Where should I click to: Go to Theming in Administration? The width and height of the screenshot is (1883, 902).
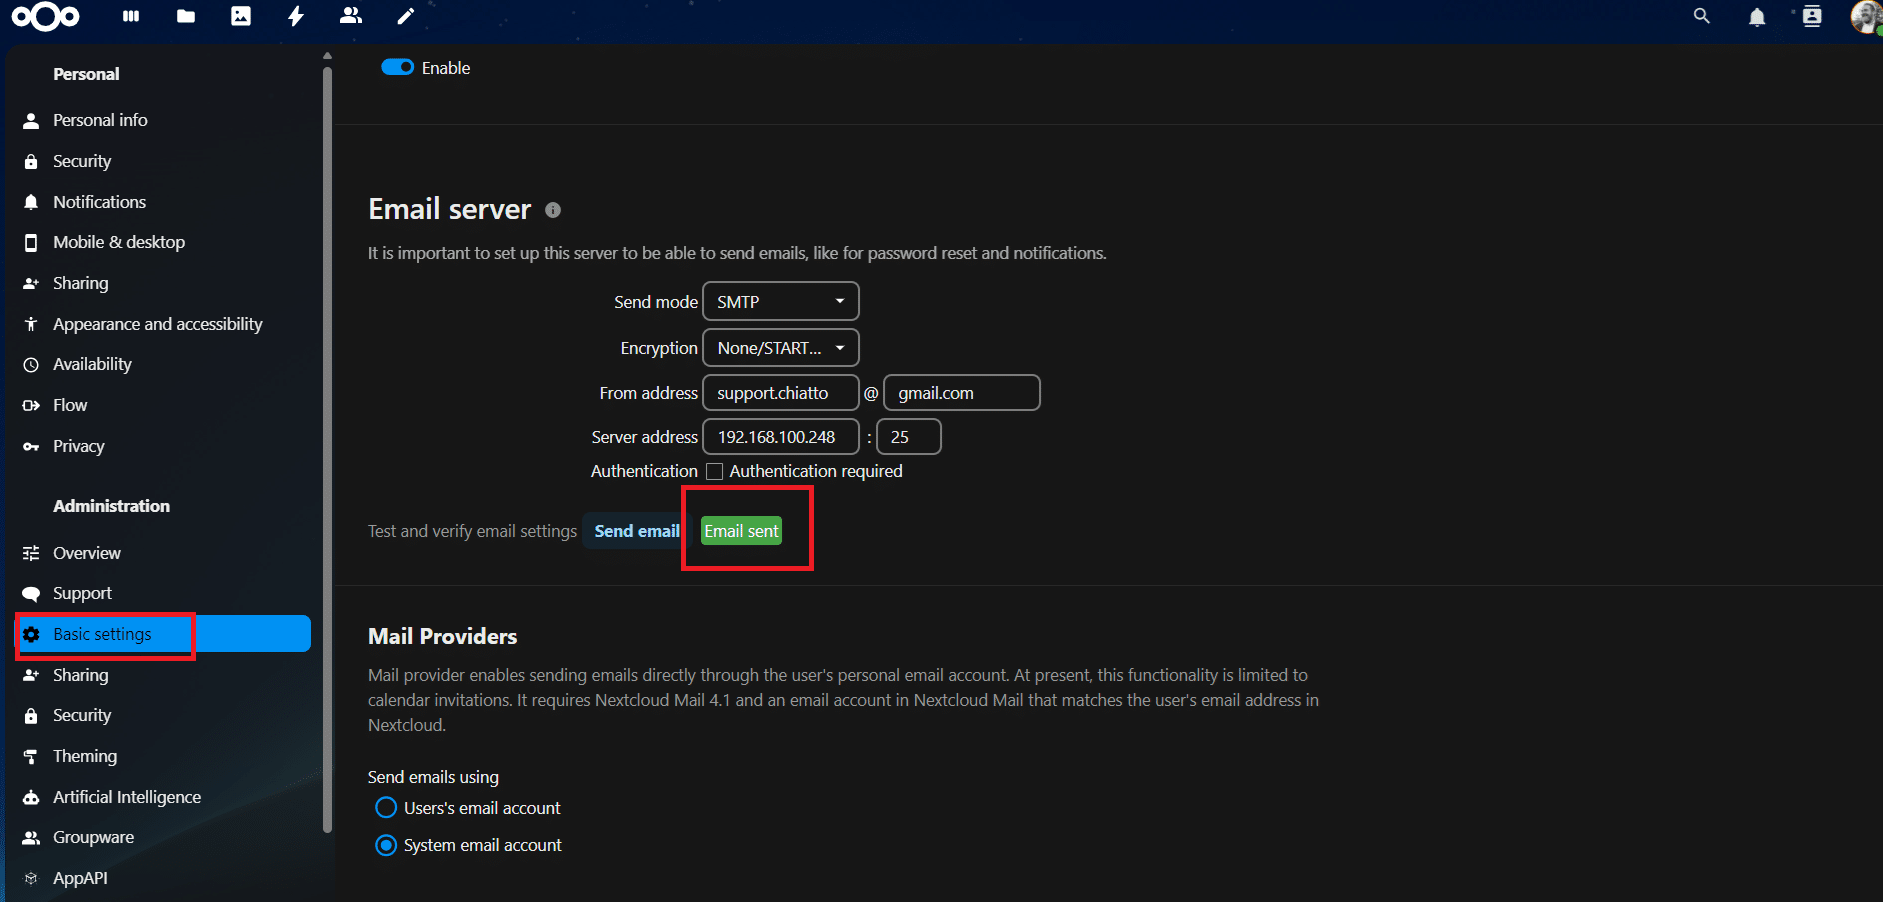85,756
